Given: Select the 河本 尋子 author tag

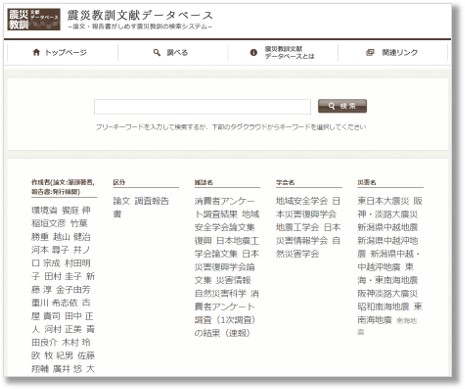Looking at the screenshot, I should click(50, 250).
